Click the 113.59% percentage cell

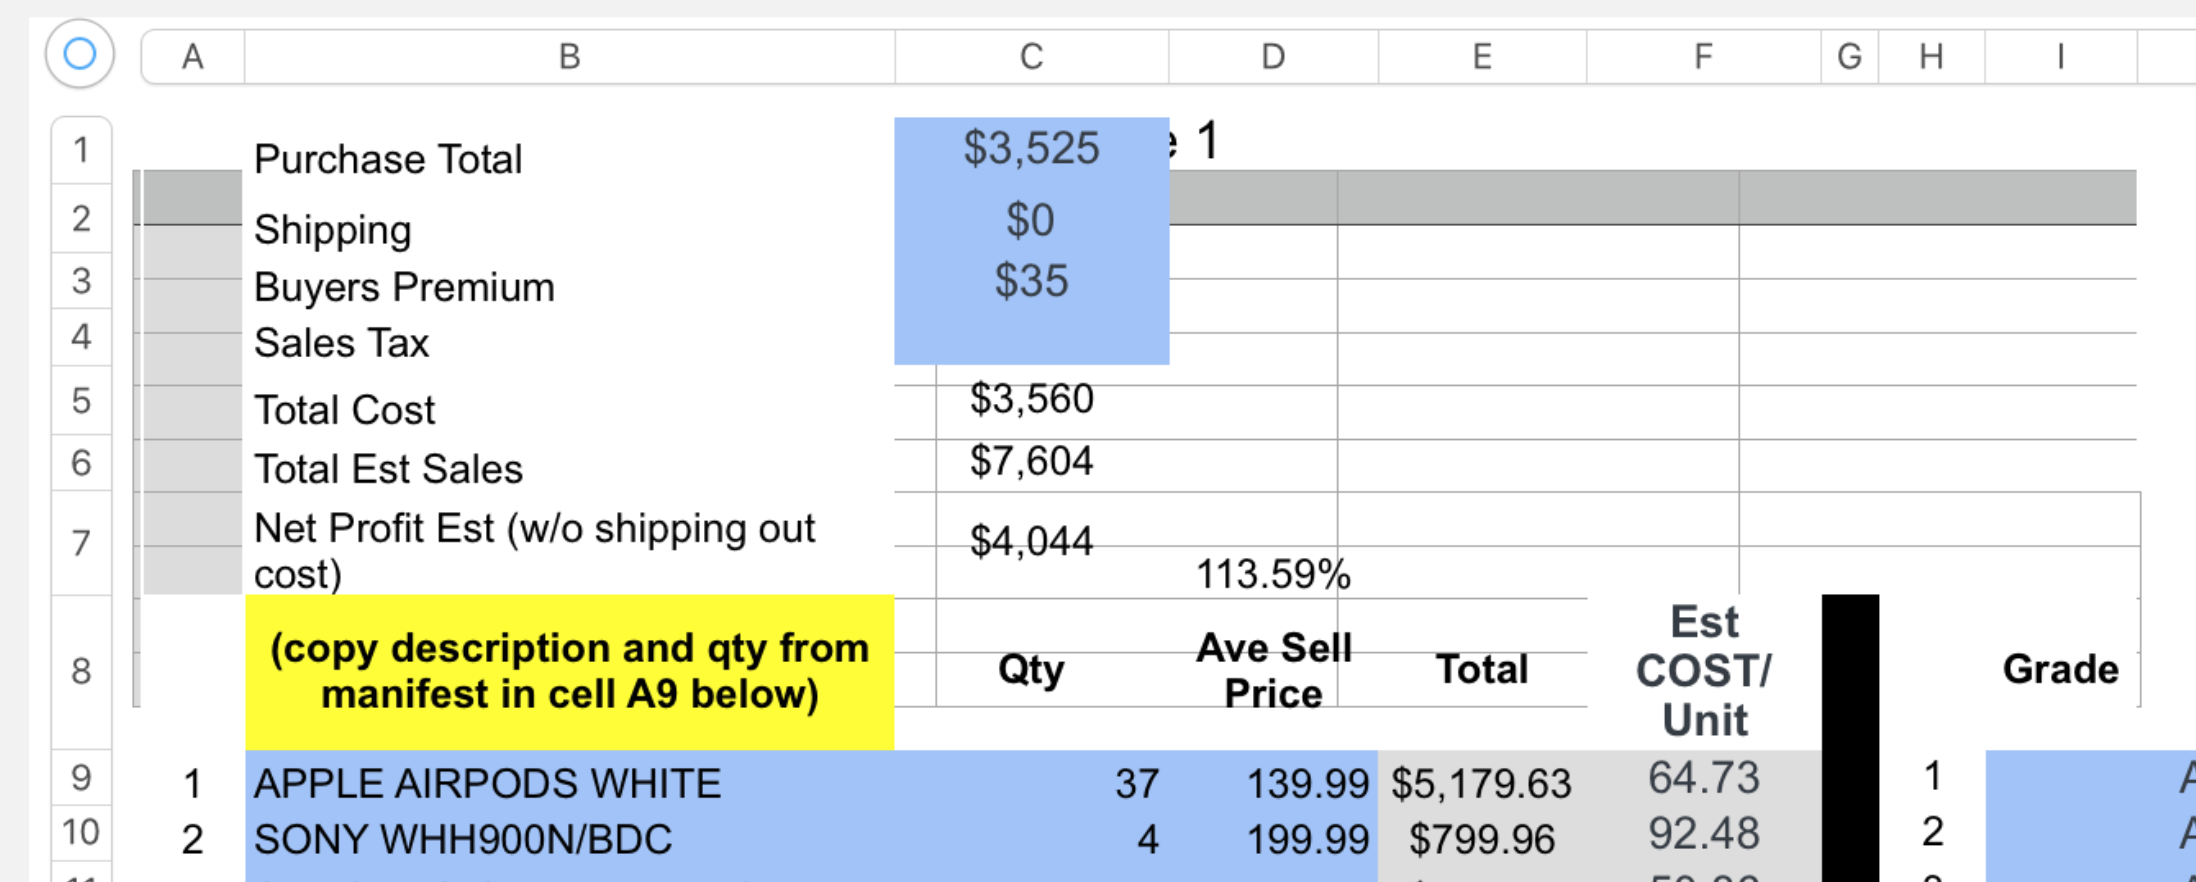click(x=1273, y=575)
